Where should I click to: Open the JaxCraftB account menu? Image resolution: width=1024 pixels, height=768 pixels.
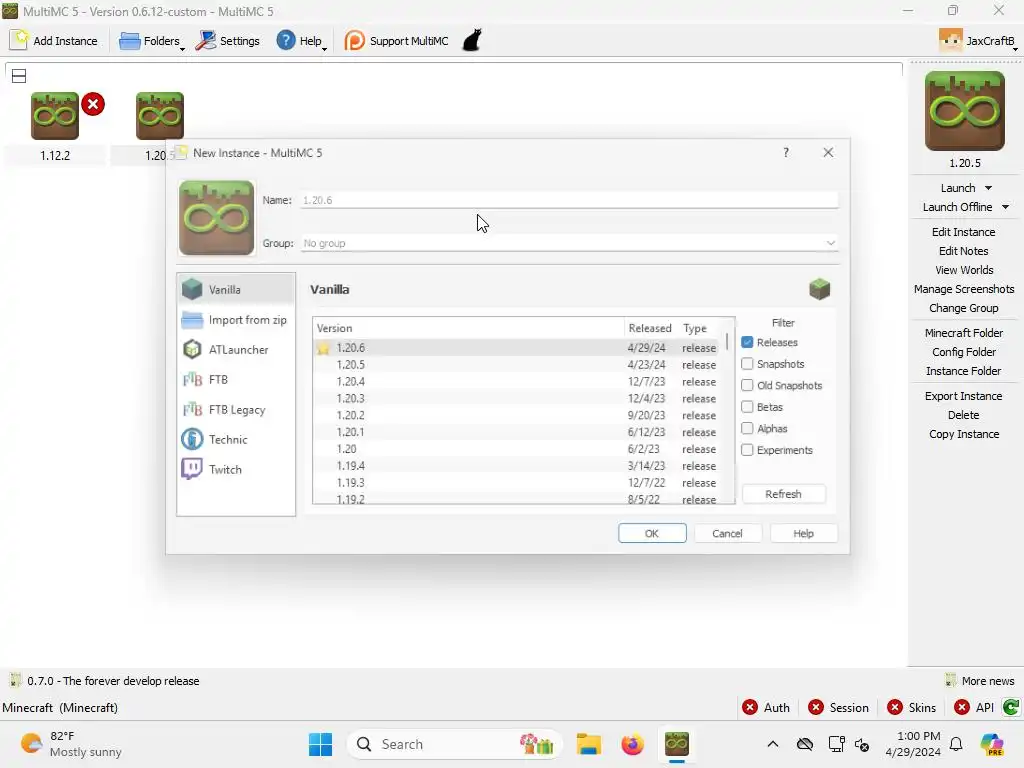978,40
